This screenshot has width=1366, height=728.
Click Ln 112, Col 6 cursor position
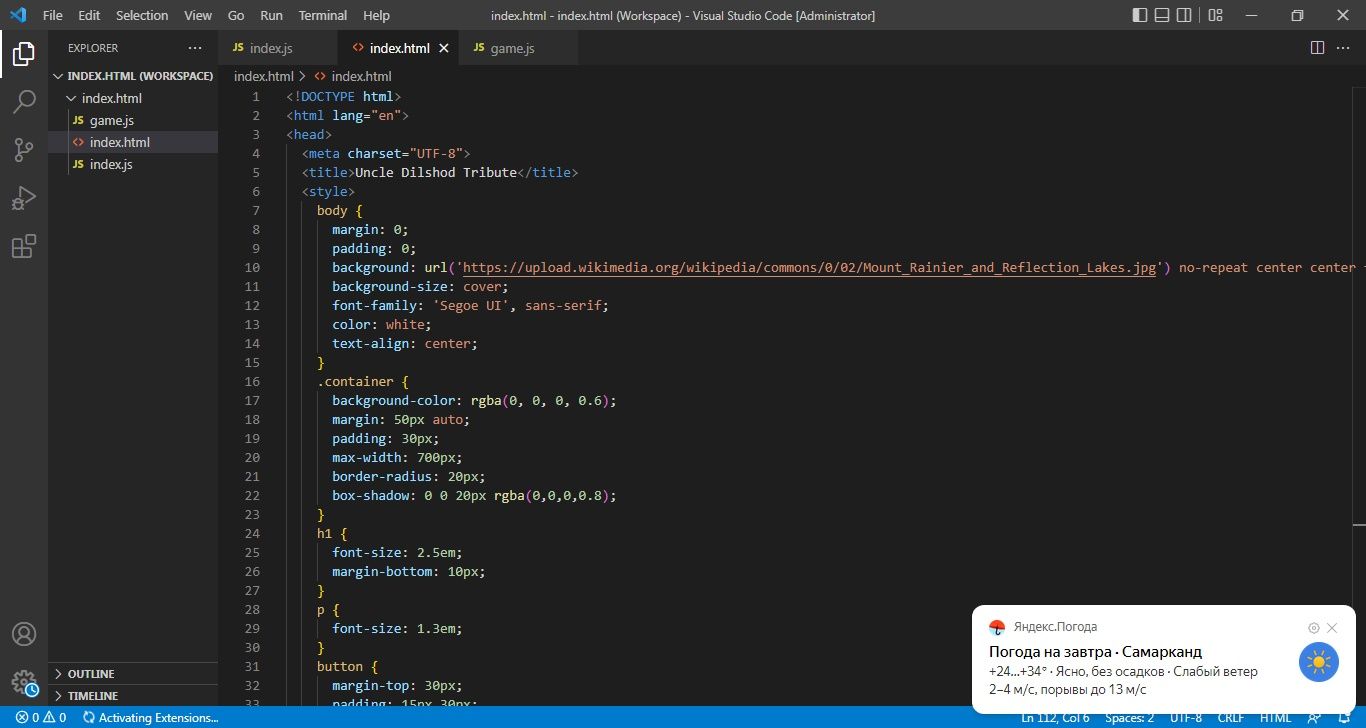pos(1055,718)
